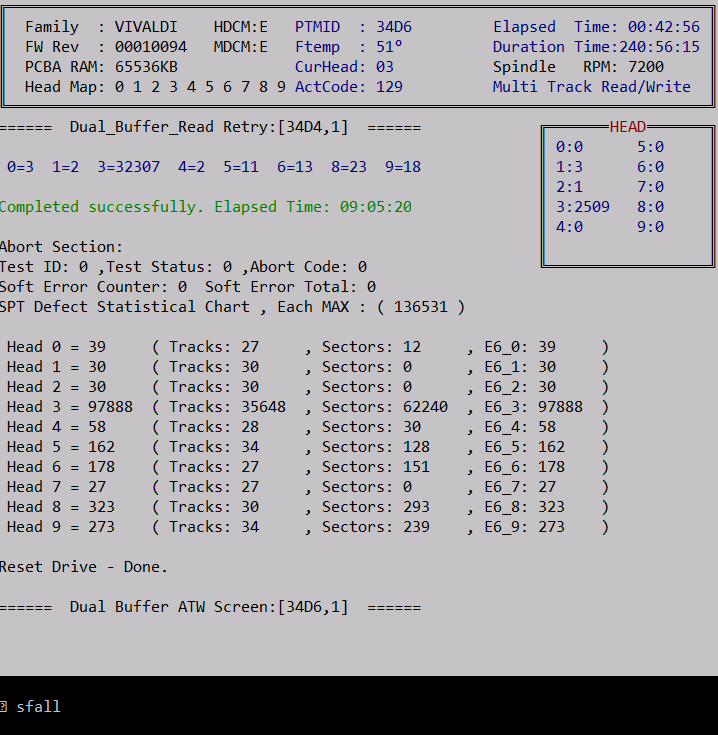
Task: Select the Head 0 = 39 row
Action: tap(307, 347)
